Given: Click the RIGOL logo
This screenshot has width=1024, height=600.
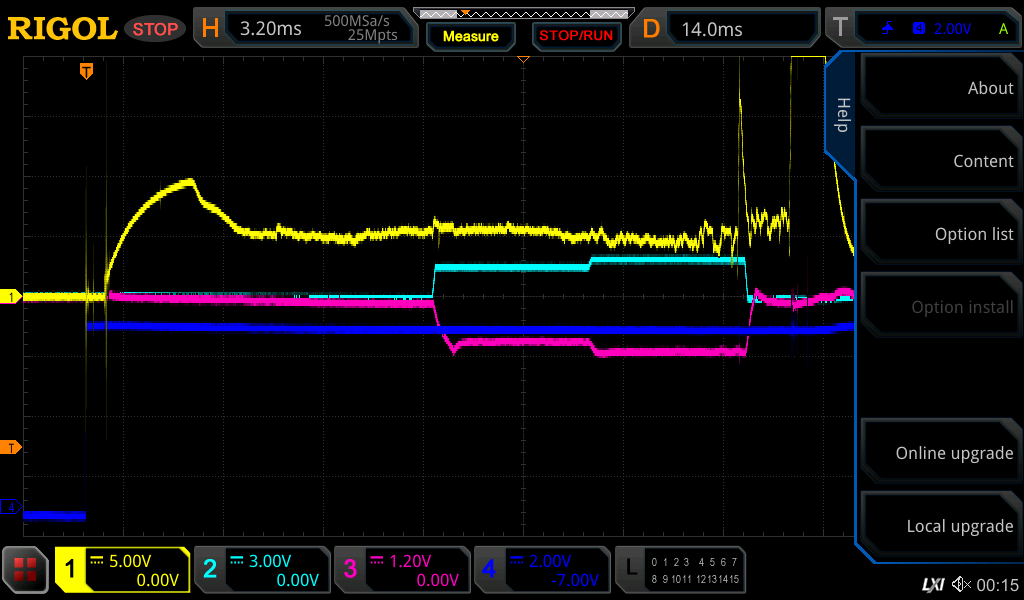Looking at the screenshot, I should [62, 29].
